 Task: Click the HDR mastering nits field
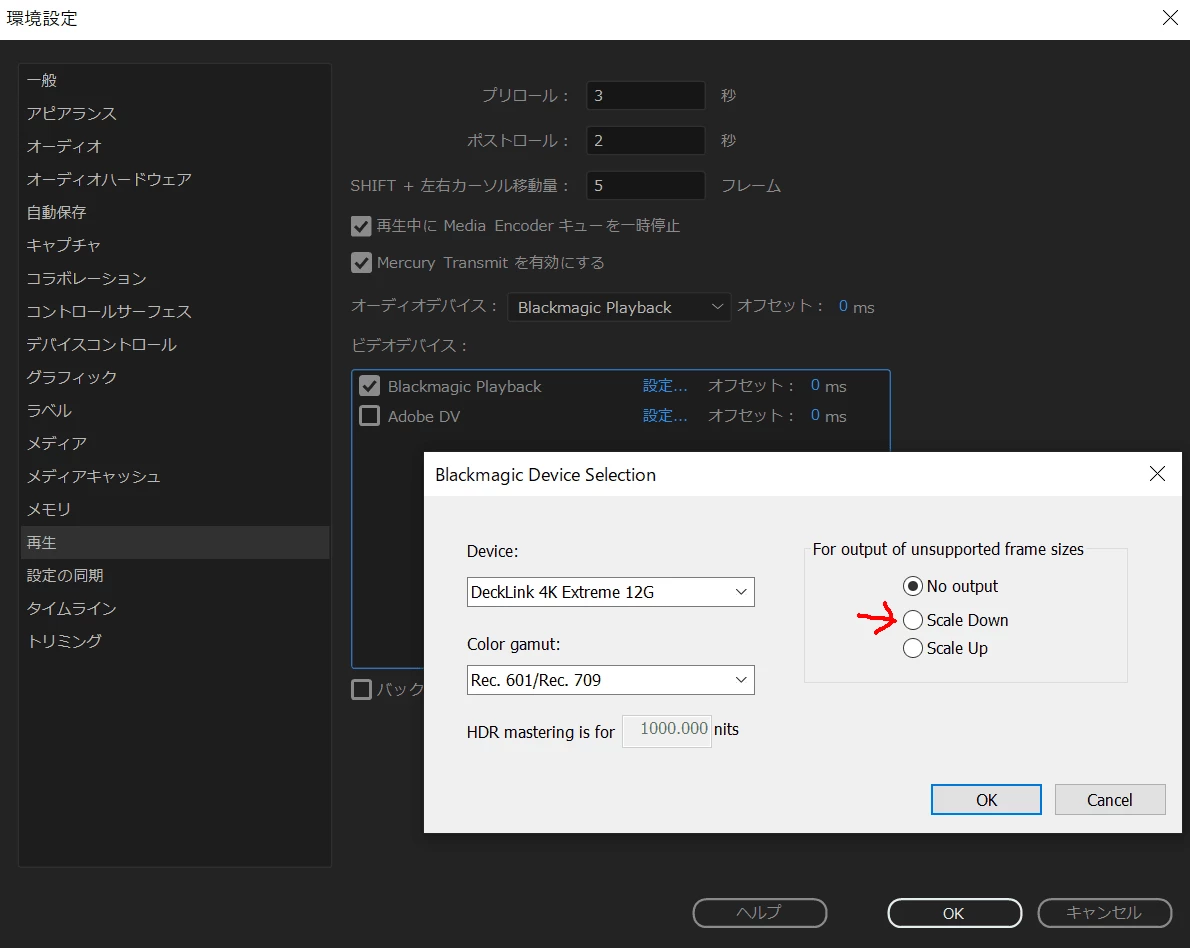coord(666,730)
